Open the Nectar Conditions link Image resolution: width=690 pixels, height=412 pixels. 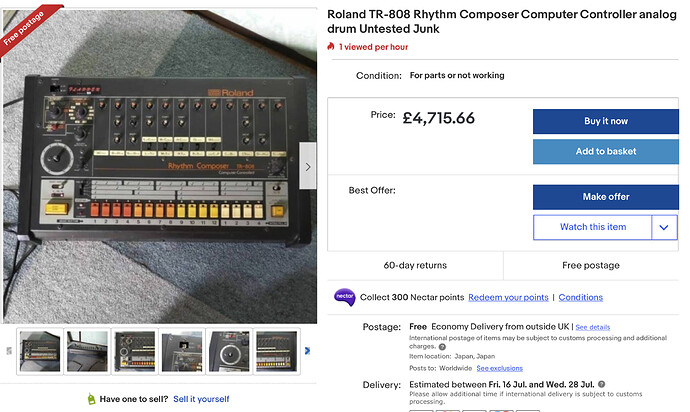(x=580, y=297)
